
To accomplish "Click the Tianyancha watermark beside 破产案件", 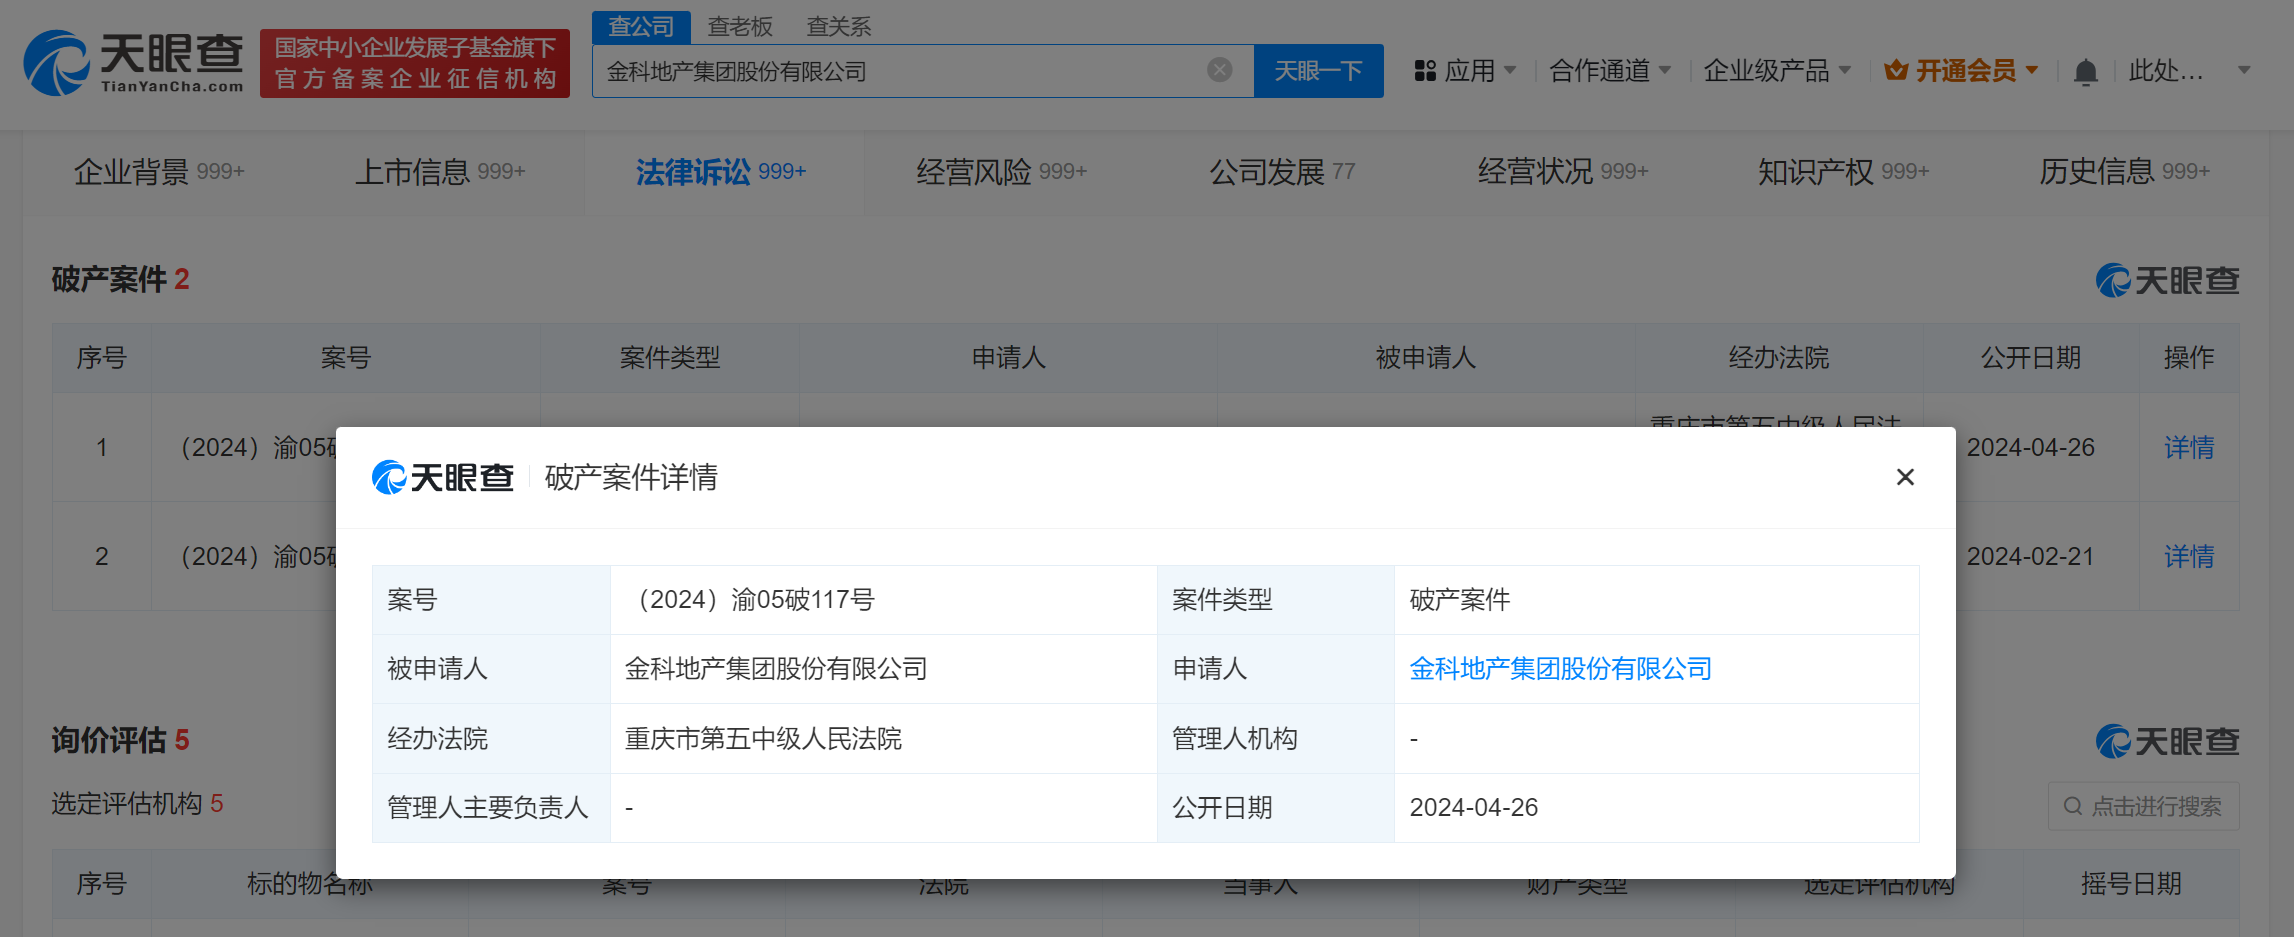I will click(2166, 280).
